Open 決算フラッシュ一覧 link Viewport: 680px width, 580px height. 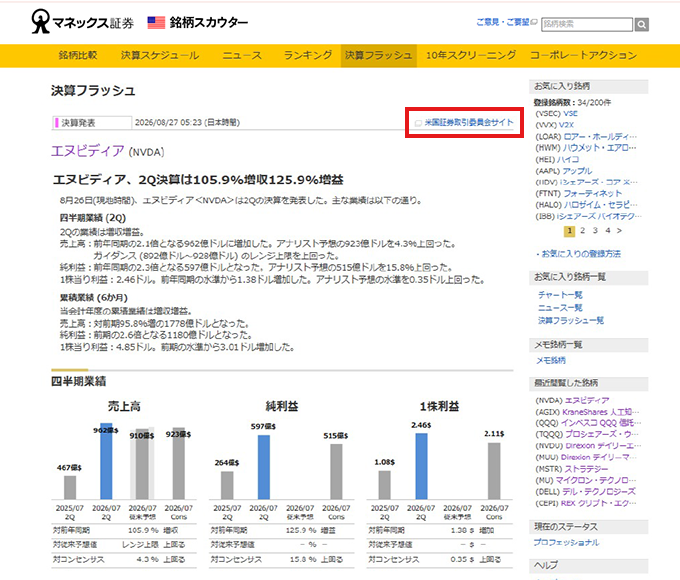point(571,321)
